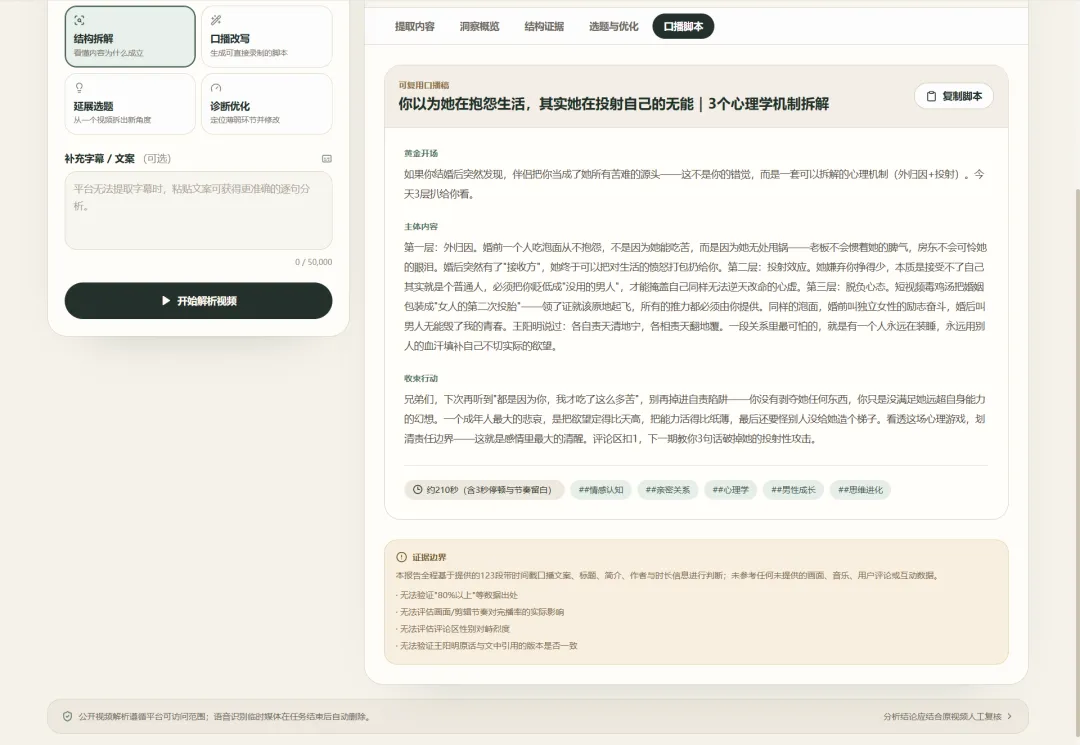The width and height of the screenshot is (1080, 745).
Task: Open the 洞察概览 tab
Action: click(479, 26)
